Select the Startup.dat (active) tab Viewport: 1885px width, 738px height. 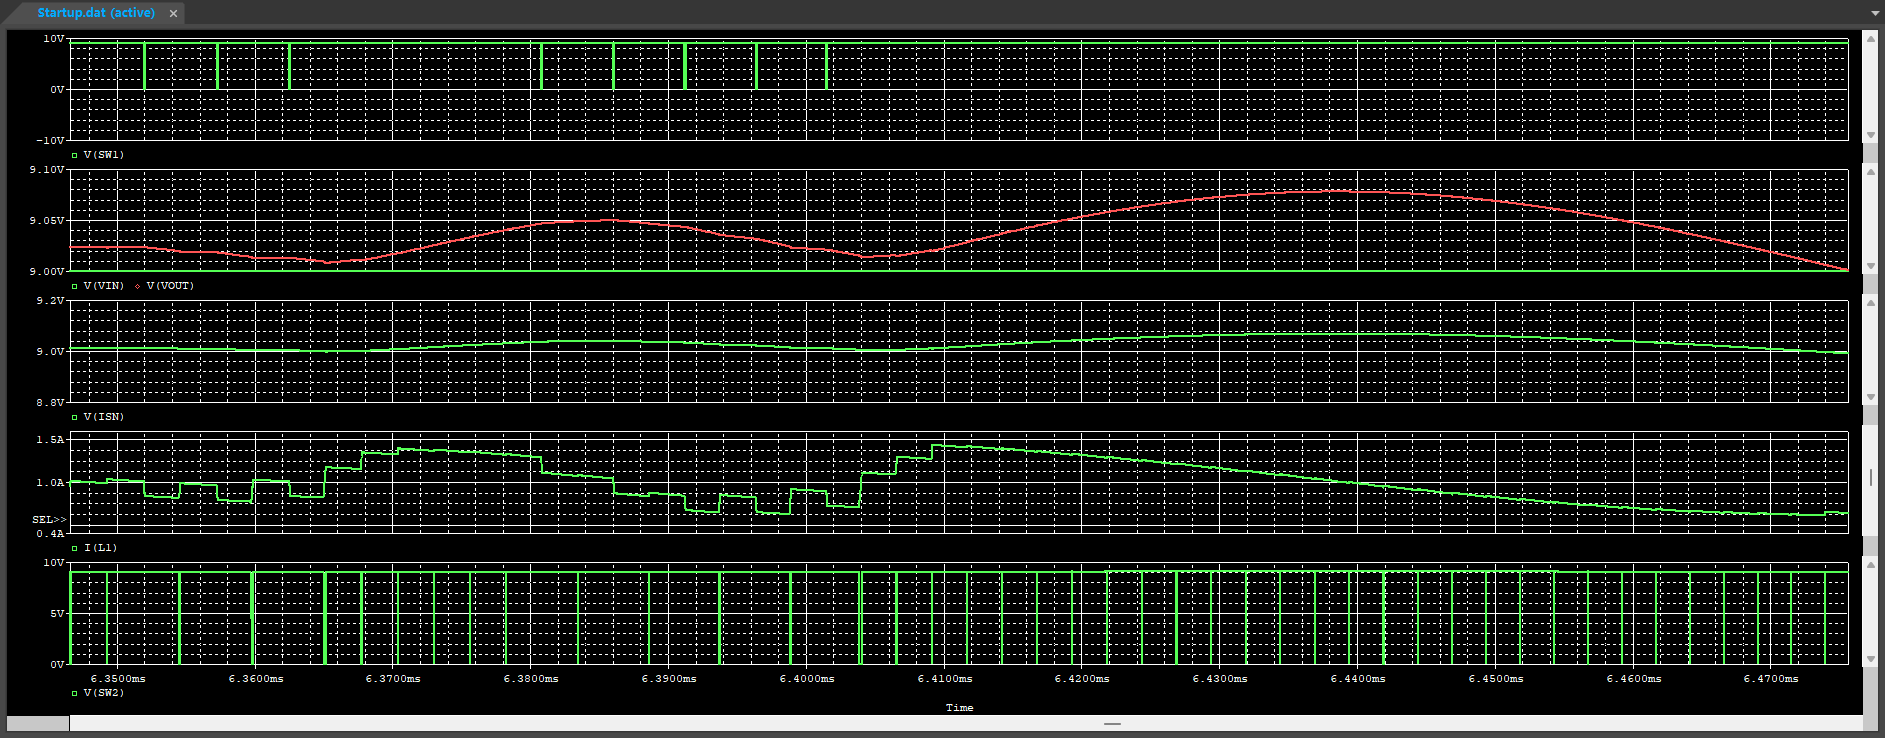click(96, 13)
